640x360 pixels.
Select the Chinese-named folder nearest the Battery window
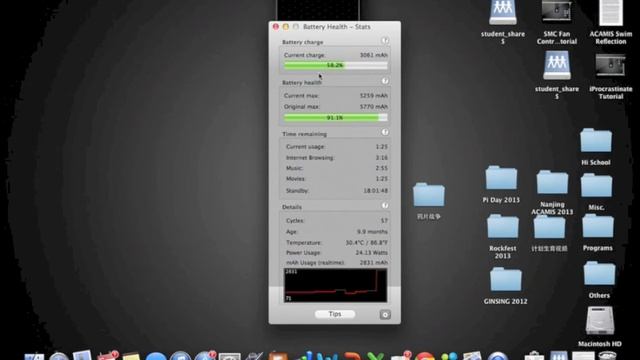[429, 201]
